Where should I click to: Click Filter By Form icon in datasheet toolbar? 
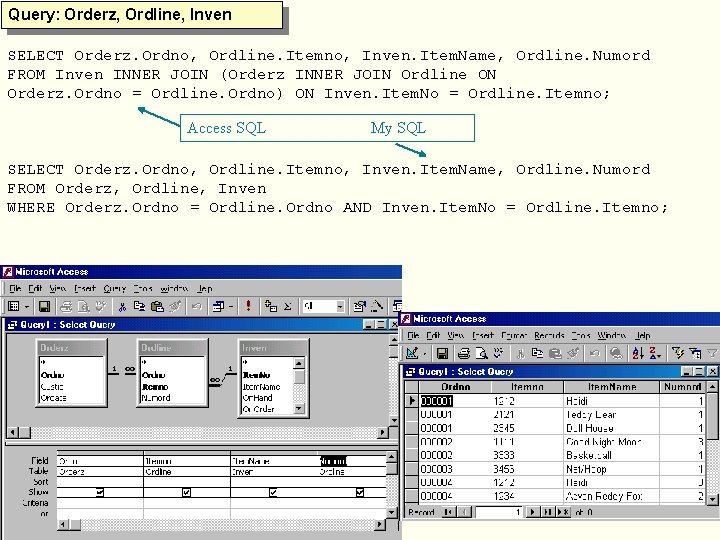coord(695,353)
